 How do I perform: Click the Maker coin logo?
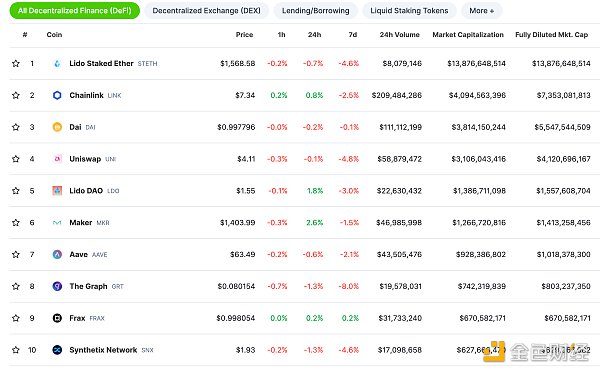coord(57,223)
